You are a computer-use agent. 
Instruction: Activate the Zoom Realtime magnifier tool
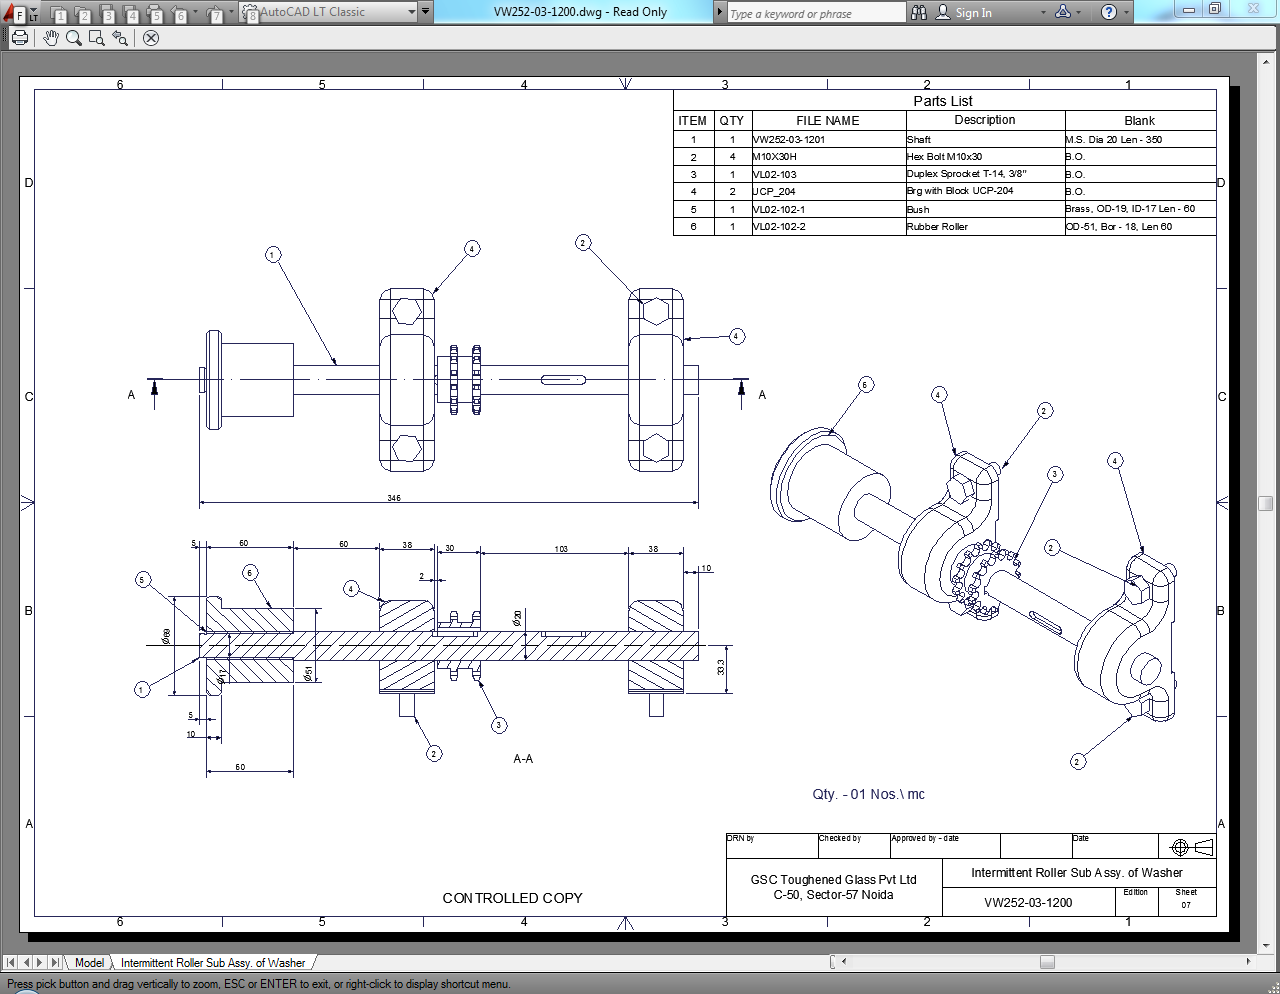tap(74, 38)
